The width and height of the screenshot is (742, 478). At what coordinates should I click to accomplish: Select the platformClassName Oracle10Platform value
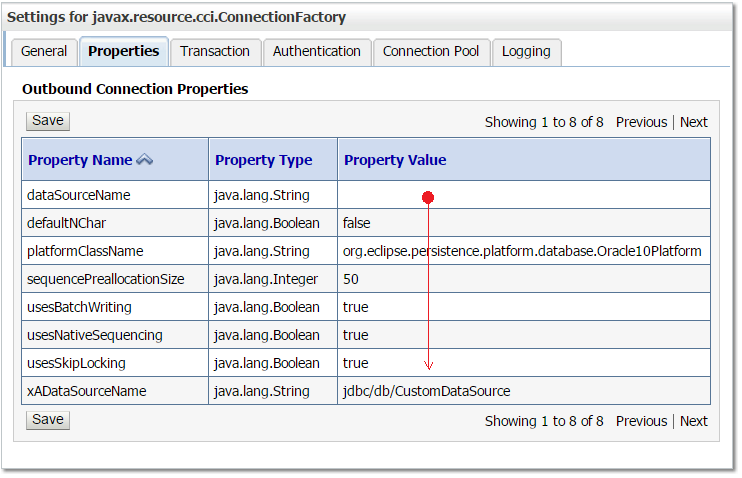(x=521, y=251)
